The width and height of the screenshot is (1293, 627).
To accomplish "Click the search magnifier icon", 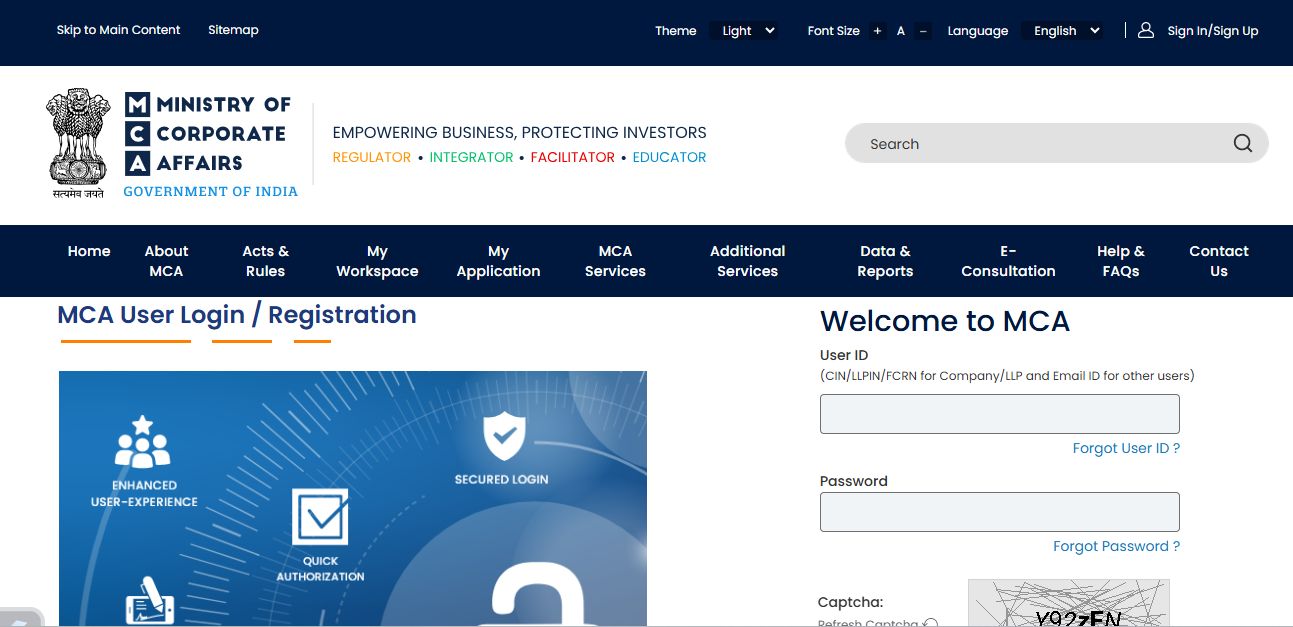I will point(1242,143).
